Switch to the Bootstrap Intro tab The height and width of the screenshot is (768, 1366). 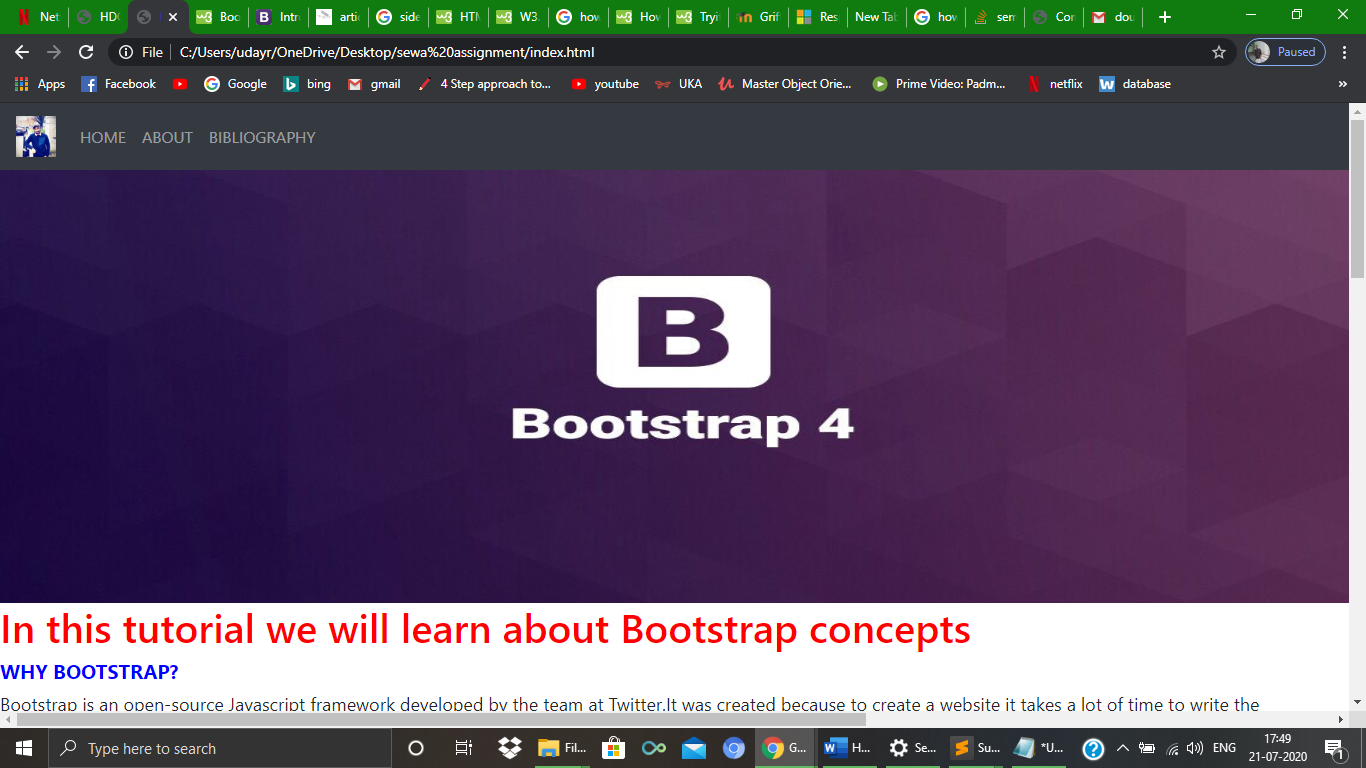[278, 17]
